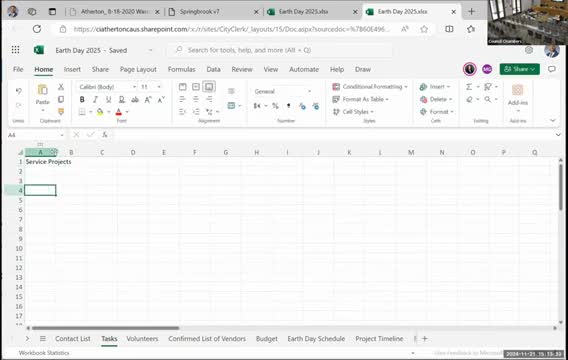Toggle Top Align vertical alignment

click(x=183, y=87)
